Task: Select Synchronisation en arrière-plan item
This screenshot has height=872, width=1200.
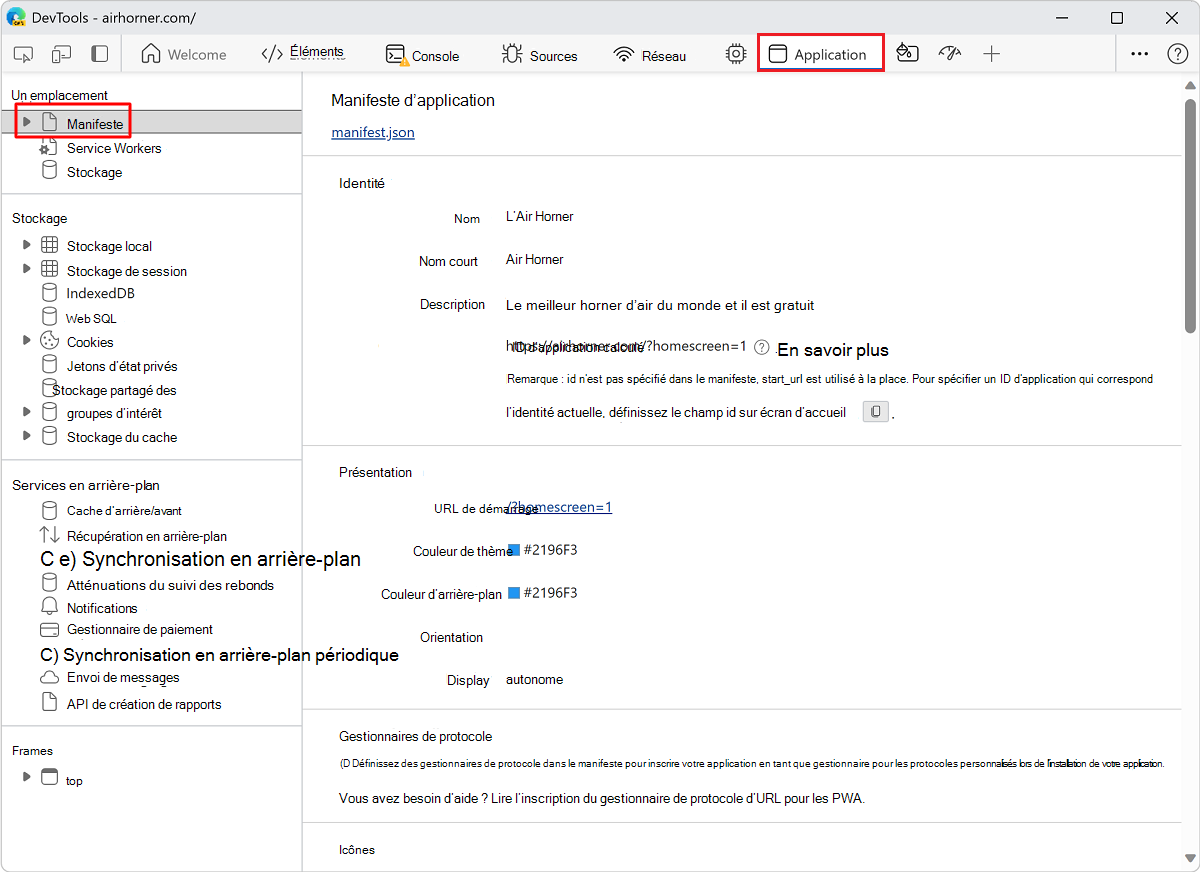Action: tap(200, 559)
